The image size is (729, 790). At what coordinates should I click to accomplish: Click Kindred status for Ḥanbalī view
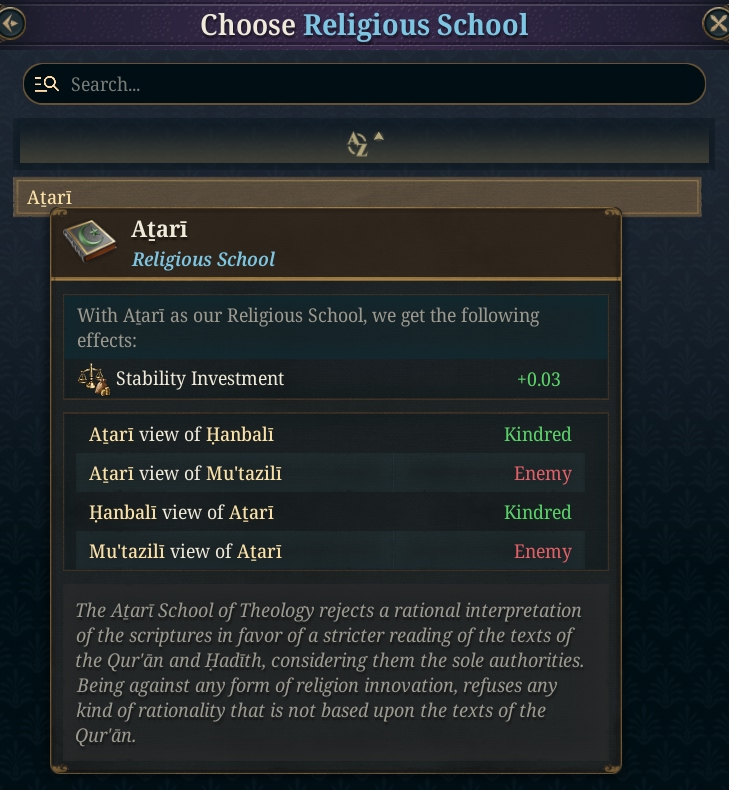pyautogui.click(x=538, y=512)
